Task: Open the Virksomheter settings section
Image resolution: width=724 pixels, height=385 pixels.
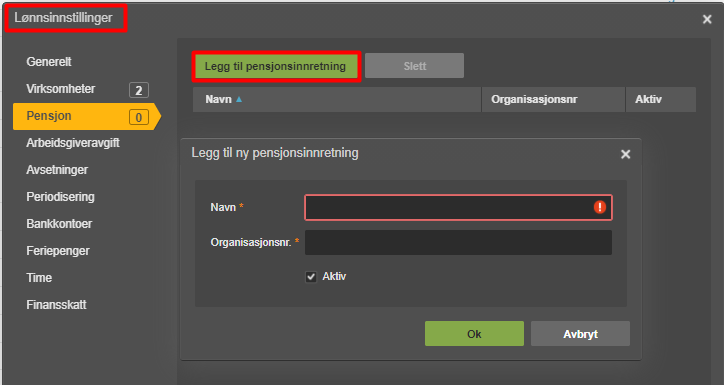Action: point(60,89)
